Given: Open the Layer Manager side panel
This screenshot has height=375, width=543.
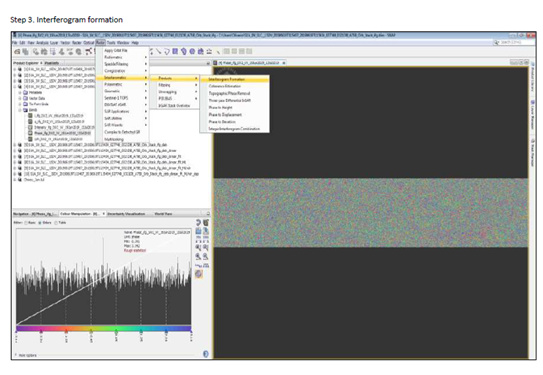Looking at the screenshot, I should (533, 116).
